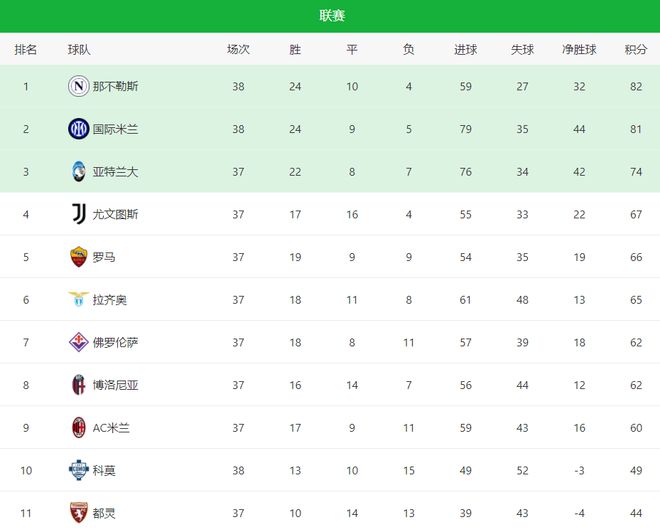The width and height of the screenshot is (660, 532).
Task: Click the 净胜球 column header
Action: point(579,49)
